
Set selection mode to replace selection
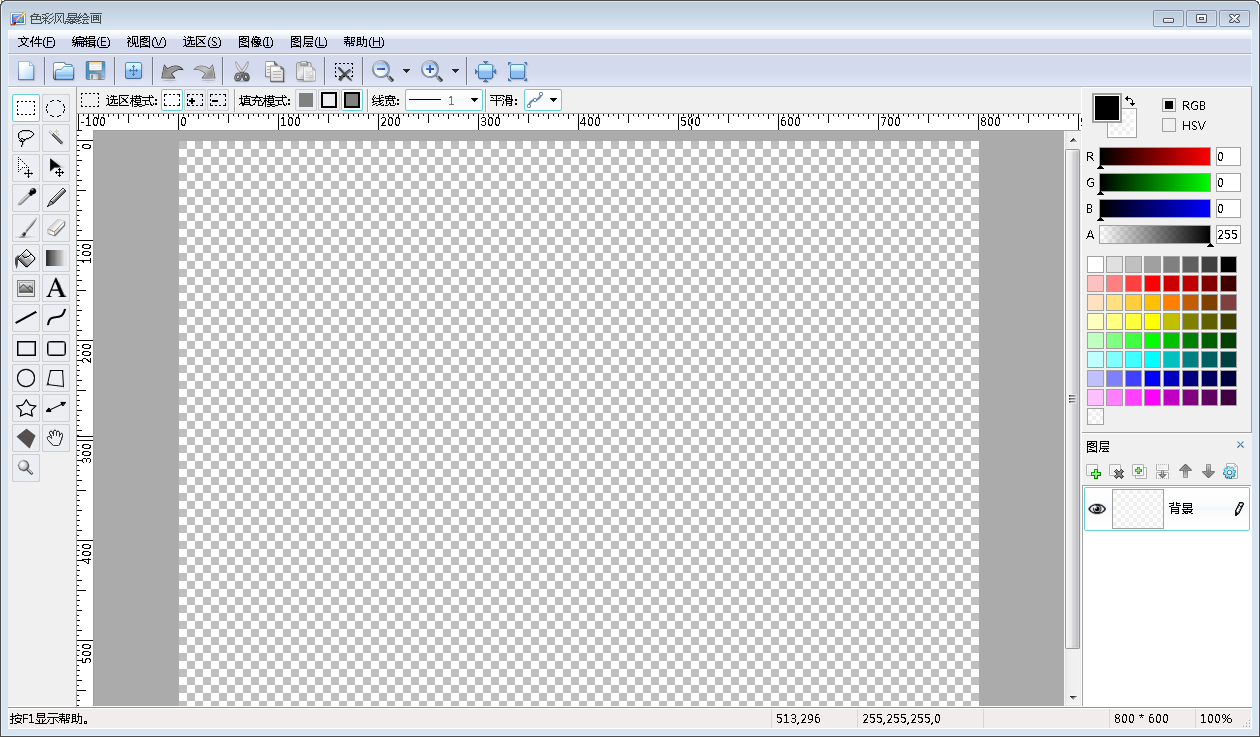pyautogui.click(x=172, y=100)
